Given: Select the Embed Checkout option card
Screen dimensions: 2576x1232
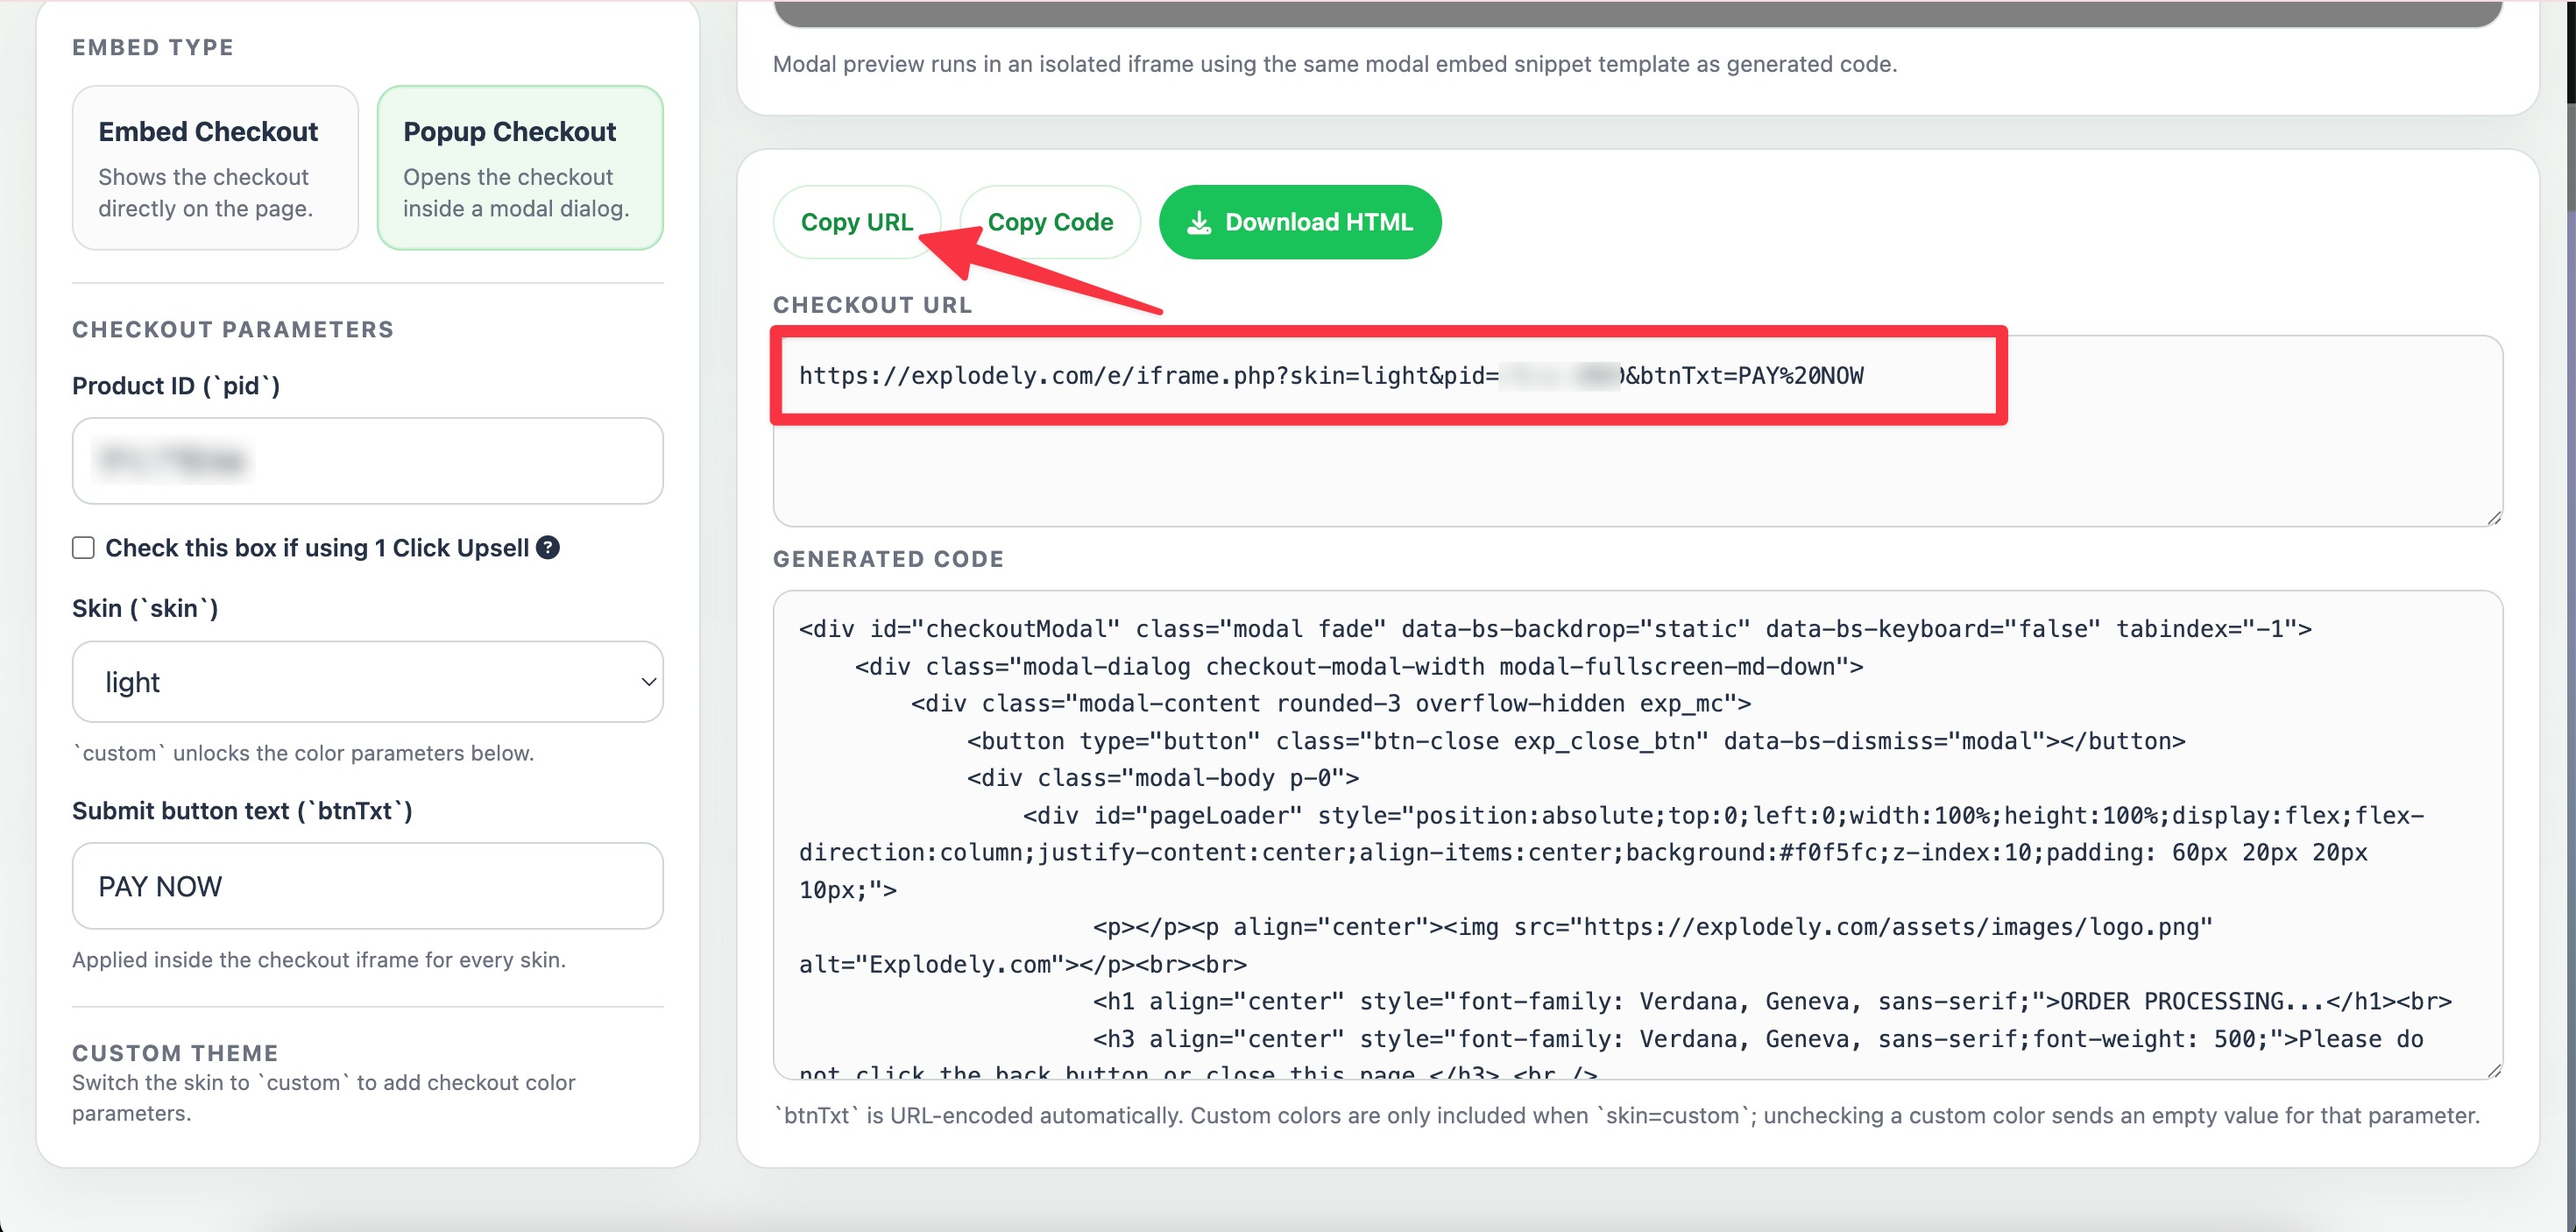Looking at the screenshot, I should click(x=215, y=167).
